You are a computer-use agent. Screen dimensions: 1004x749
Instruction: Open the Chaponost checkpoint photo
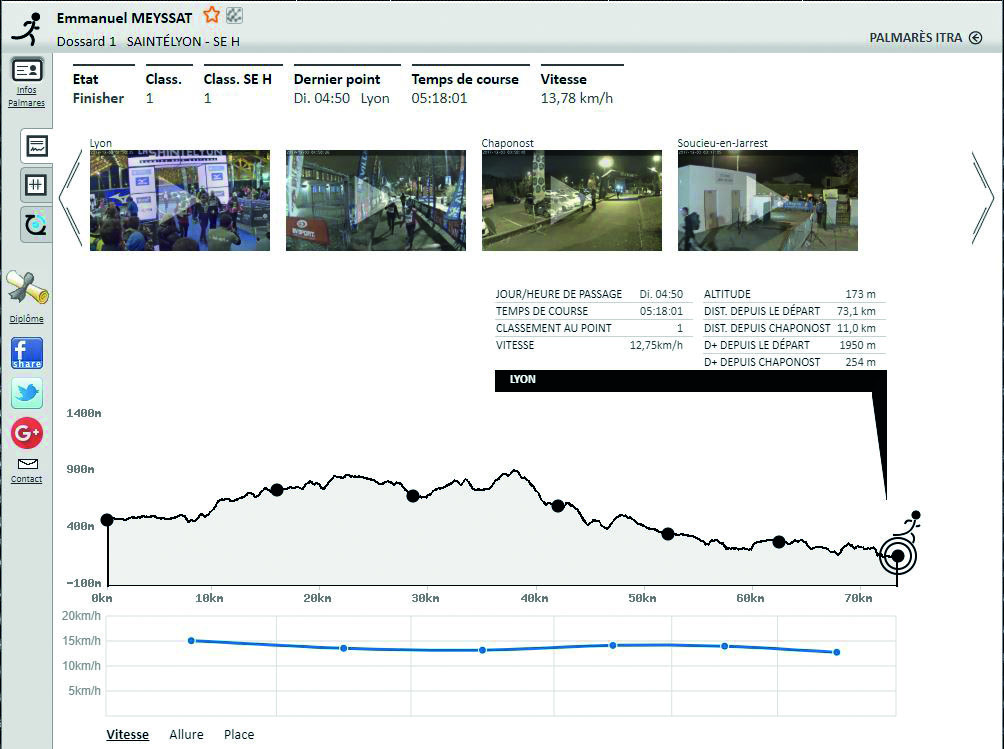point(571,200)
